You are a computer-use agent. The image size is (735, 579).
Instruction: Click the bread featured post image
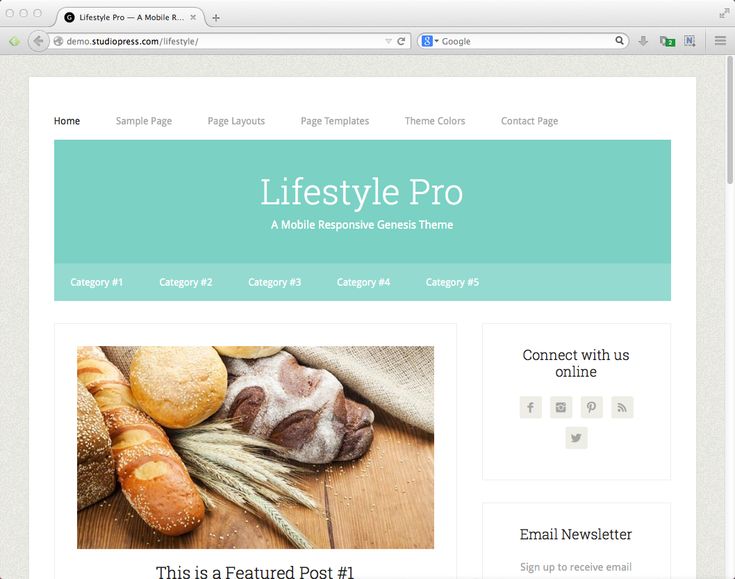point(255,447)
